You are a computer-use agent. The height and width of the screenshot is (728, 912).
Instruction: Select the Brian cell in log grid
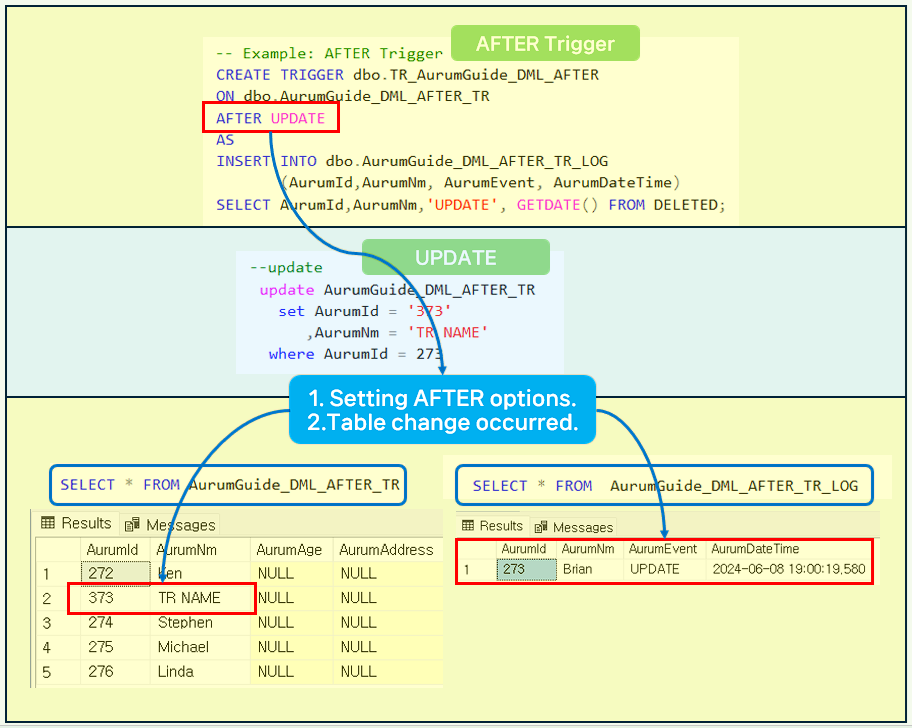click(x=590, y=569)
